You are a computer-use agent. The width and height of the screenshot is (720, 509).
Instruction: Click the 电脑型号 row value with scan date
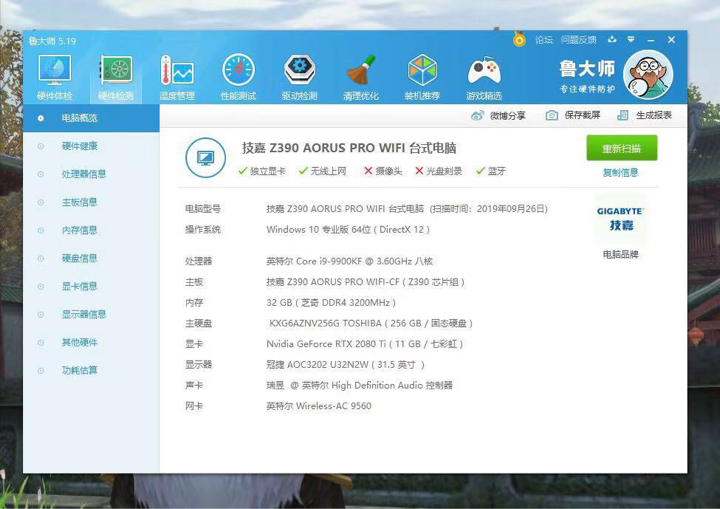pyautogui.click(x=407, y=209)
